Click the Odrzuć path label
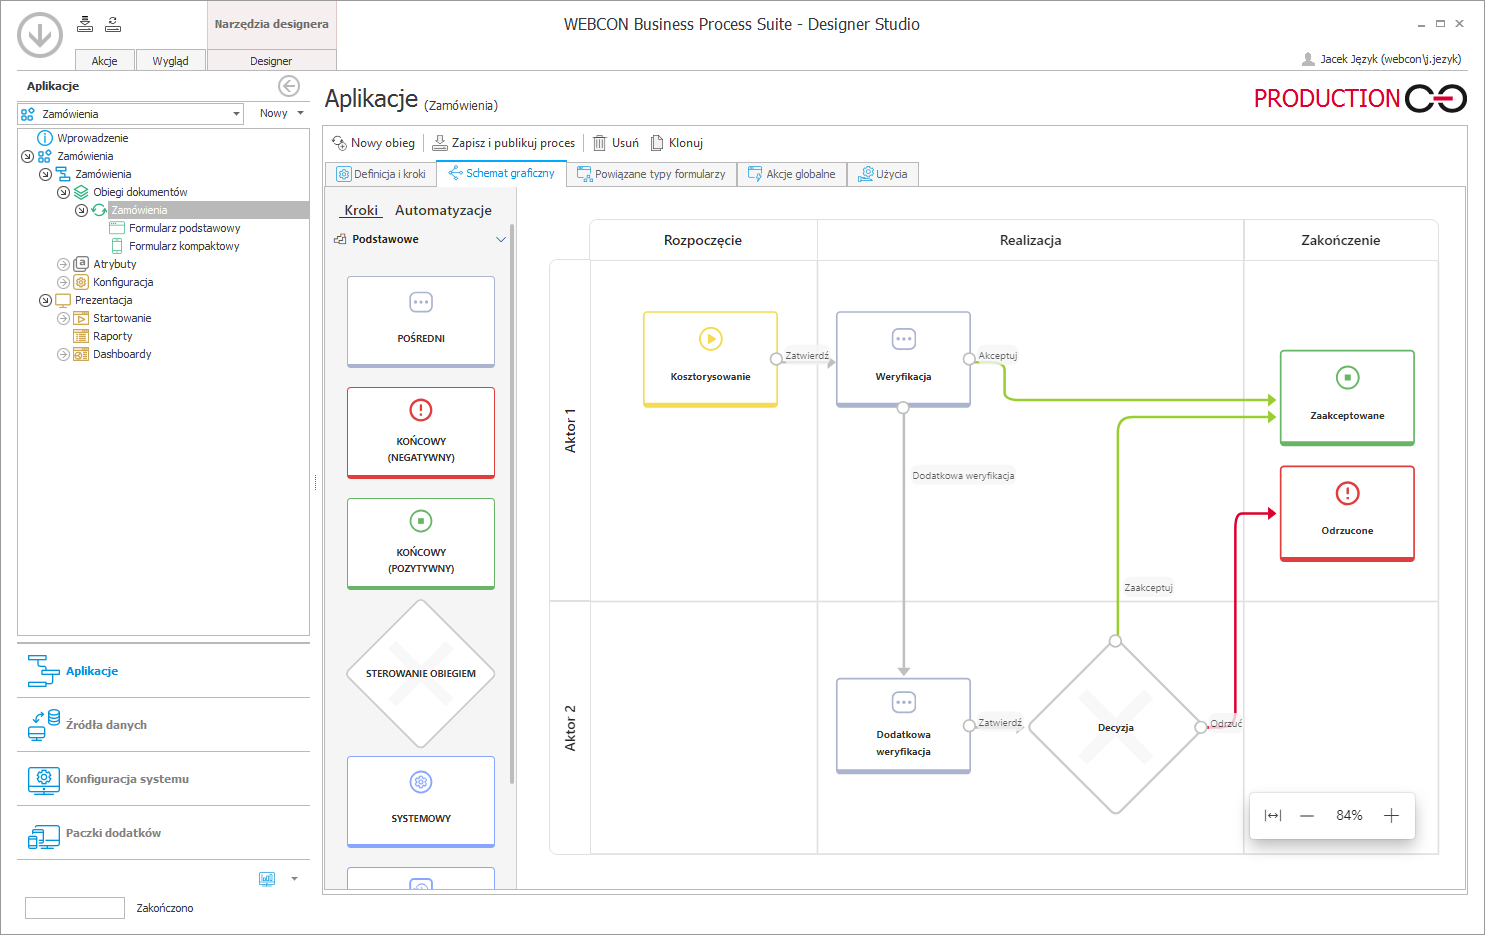This screenshot has width=1485, height=935. 1226,724
